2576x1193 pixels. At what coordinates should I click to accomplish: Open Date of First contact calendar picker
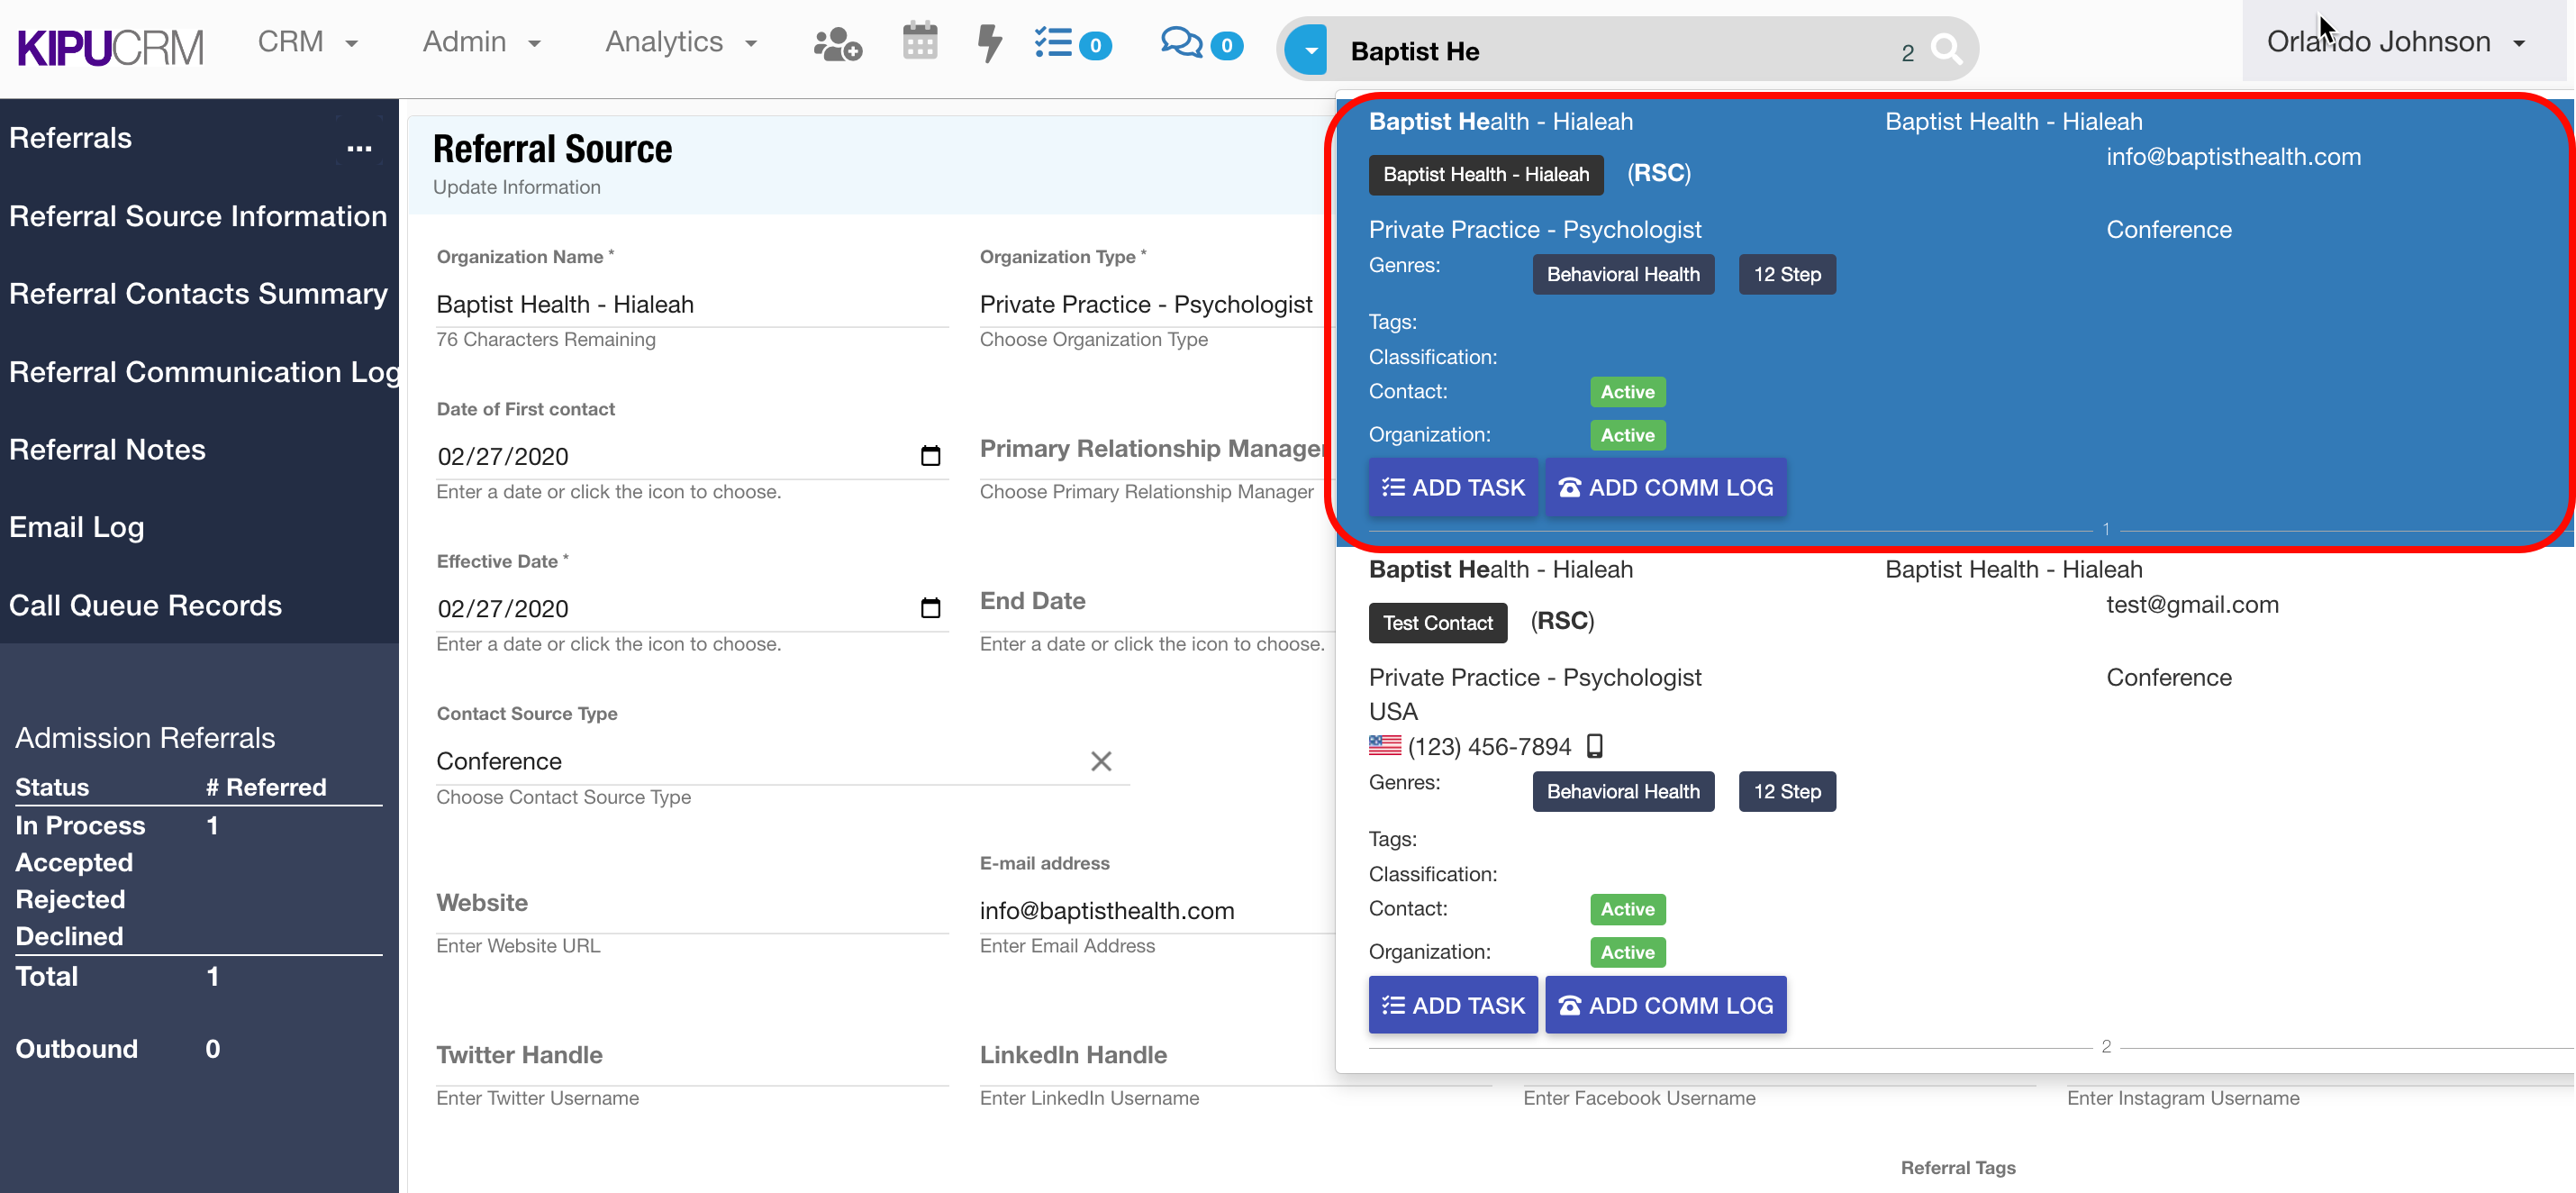(x=929, y=456)
